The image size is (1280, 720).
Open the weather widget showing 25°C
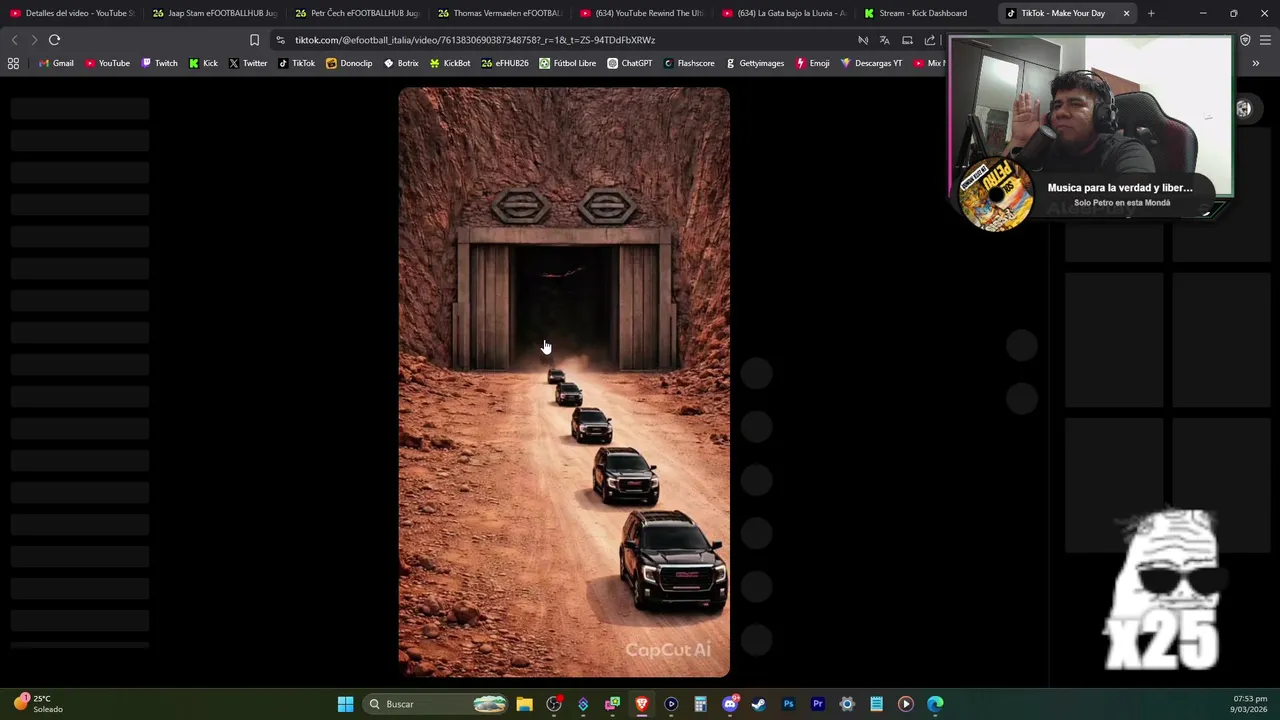click(x=40, y=704)
